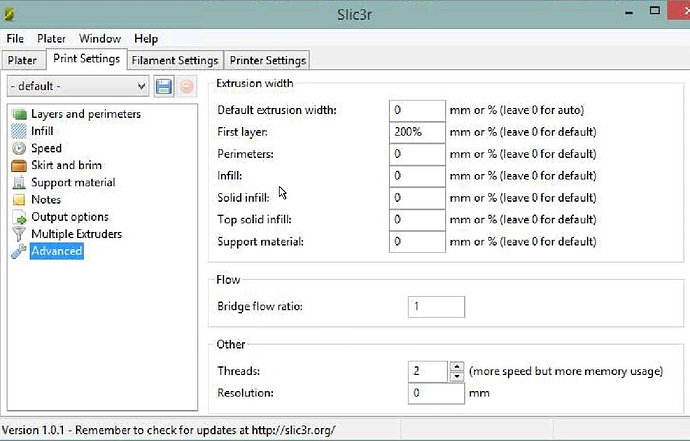This screenshot has width=690, height=441.
Task: Open the File menu
Action: pyautogui.click(x=15, y=39)
